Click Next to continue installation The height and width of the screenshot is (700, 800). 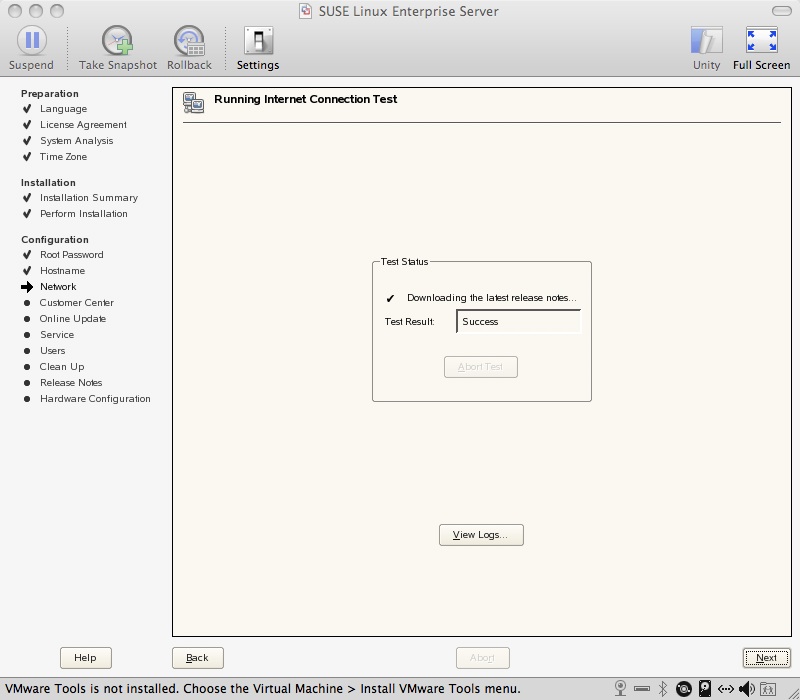click(766, 658)
